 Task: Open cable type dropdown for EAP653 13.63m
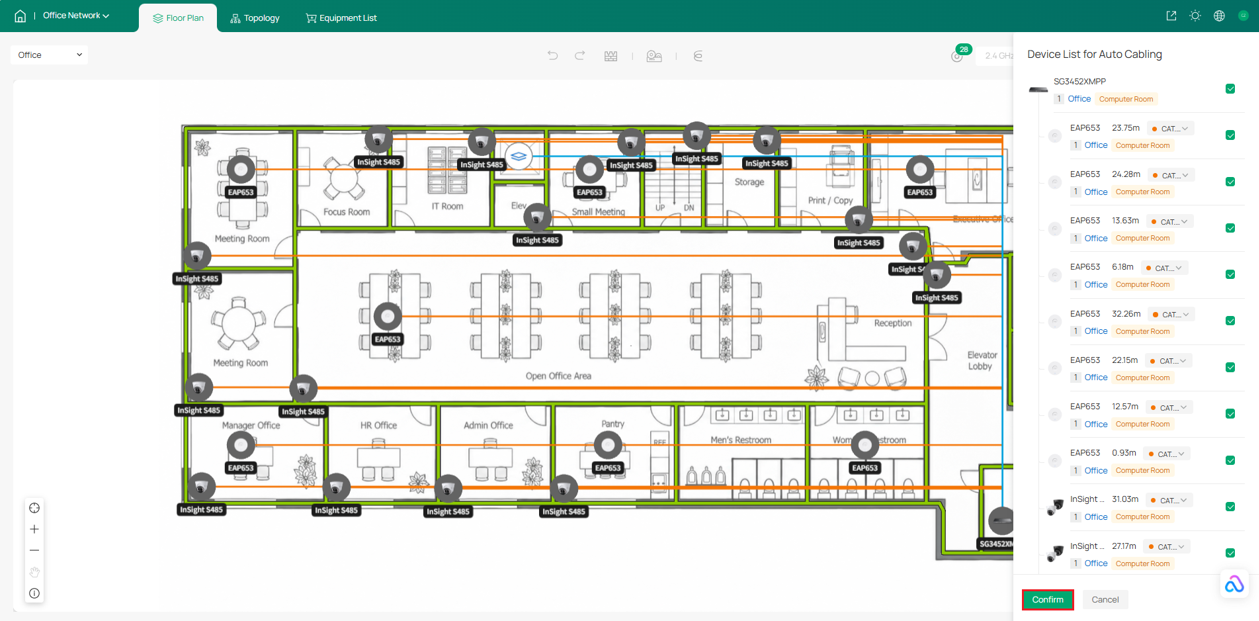tap(1170, 221)
